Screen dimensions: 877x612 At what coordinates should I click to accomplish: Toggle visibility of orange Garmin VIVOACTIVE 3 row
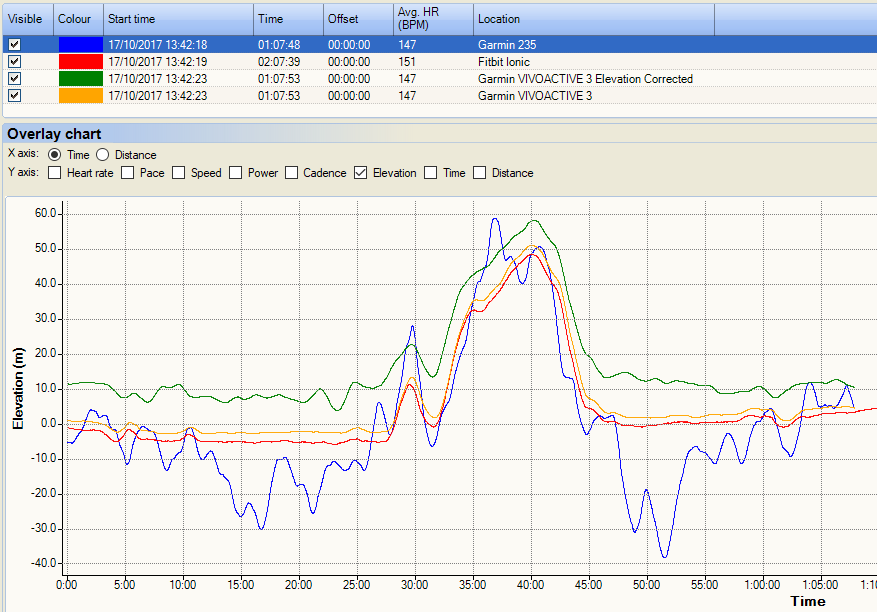click(x=12, y=96)
